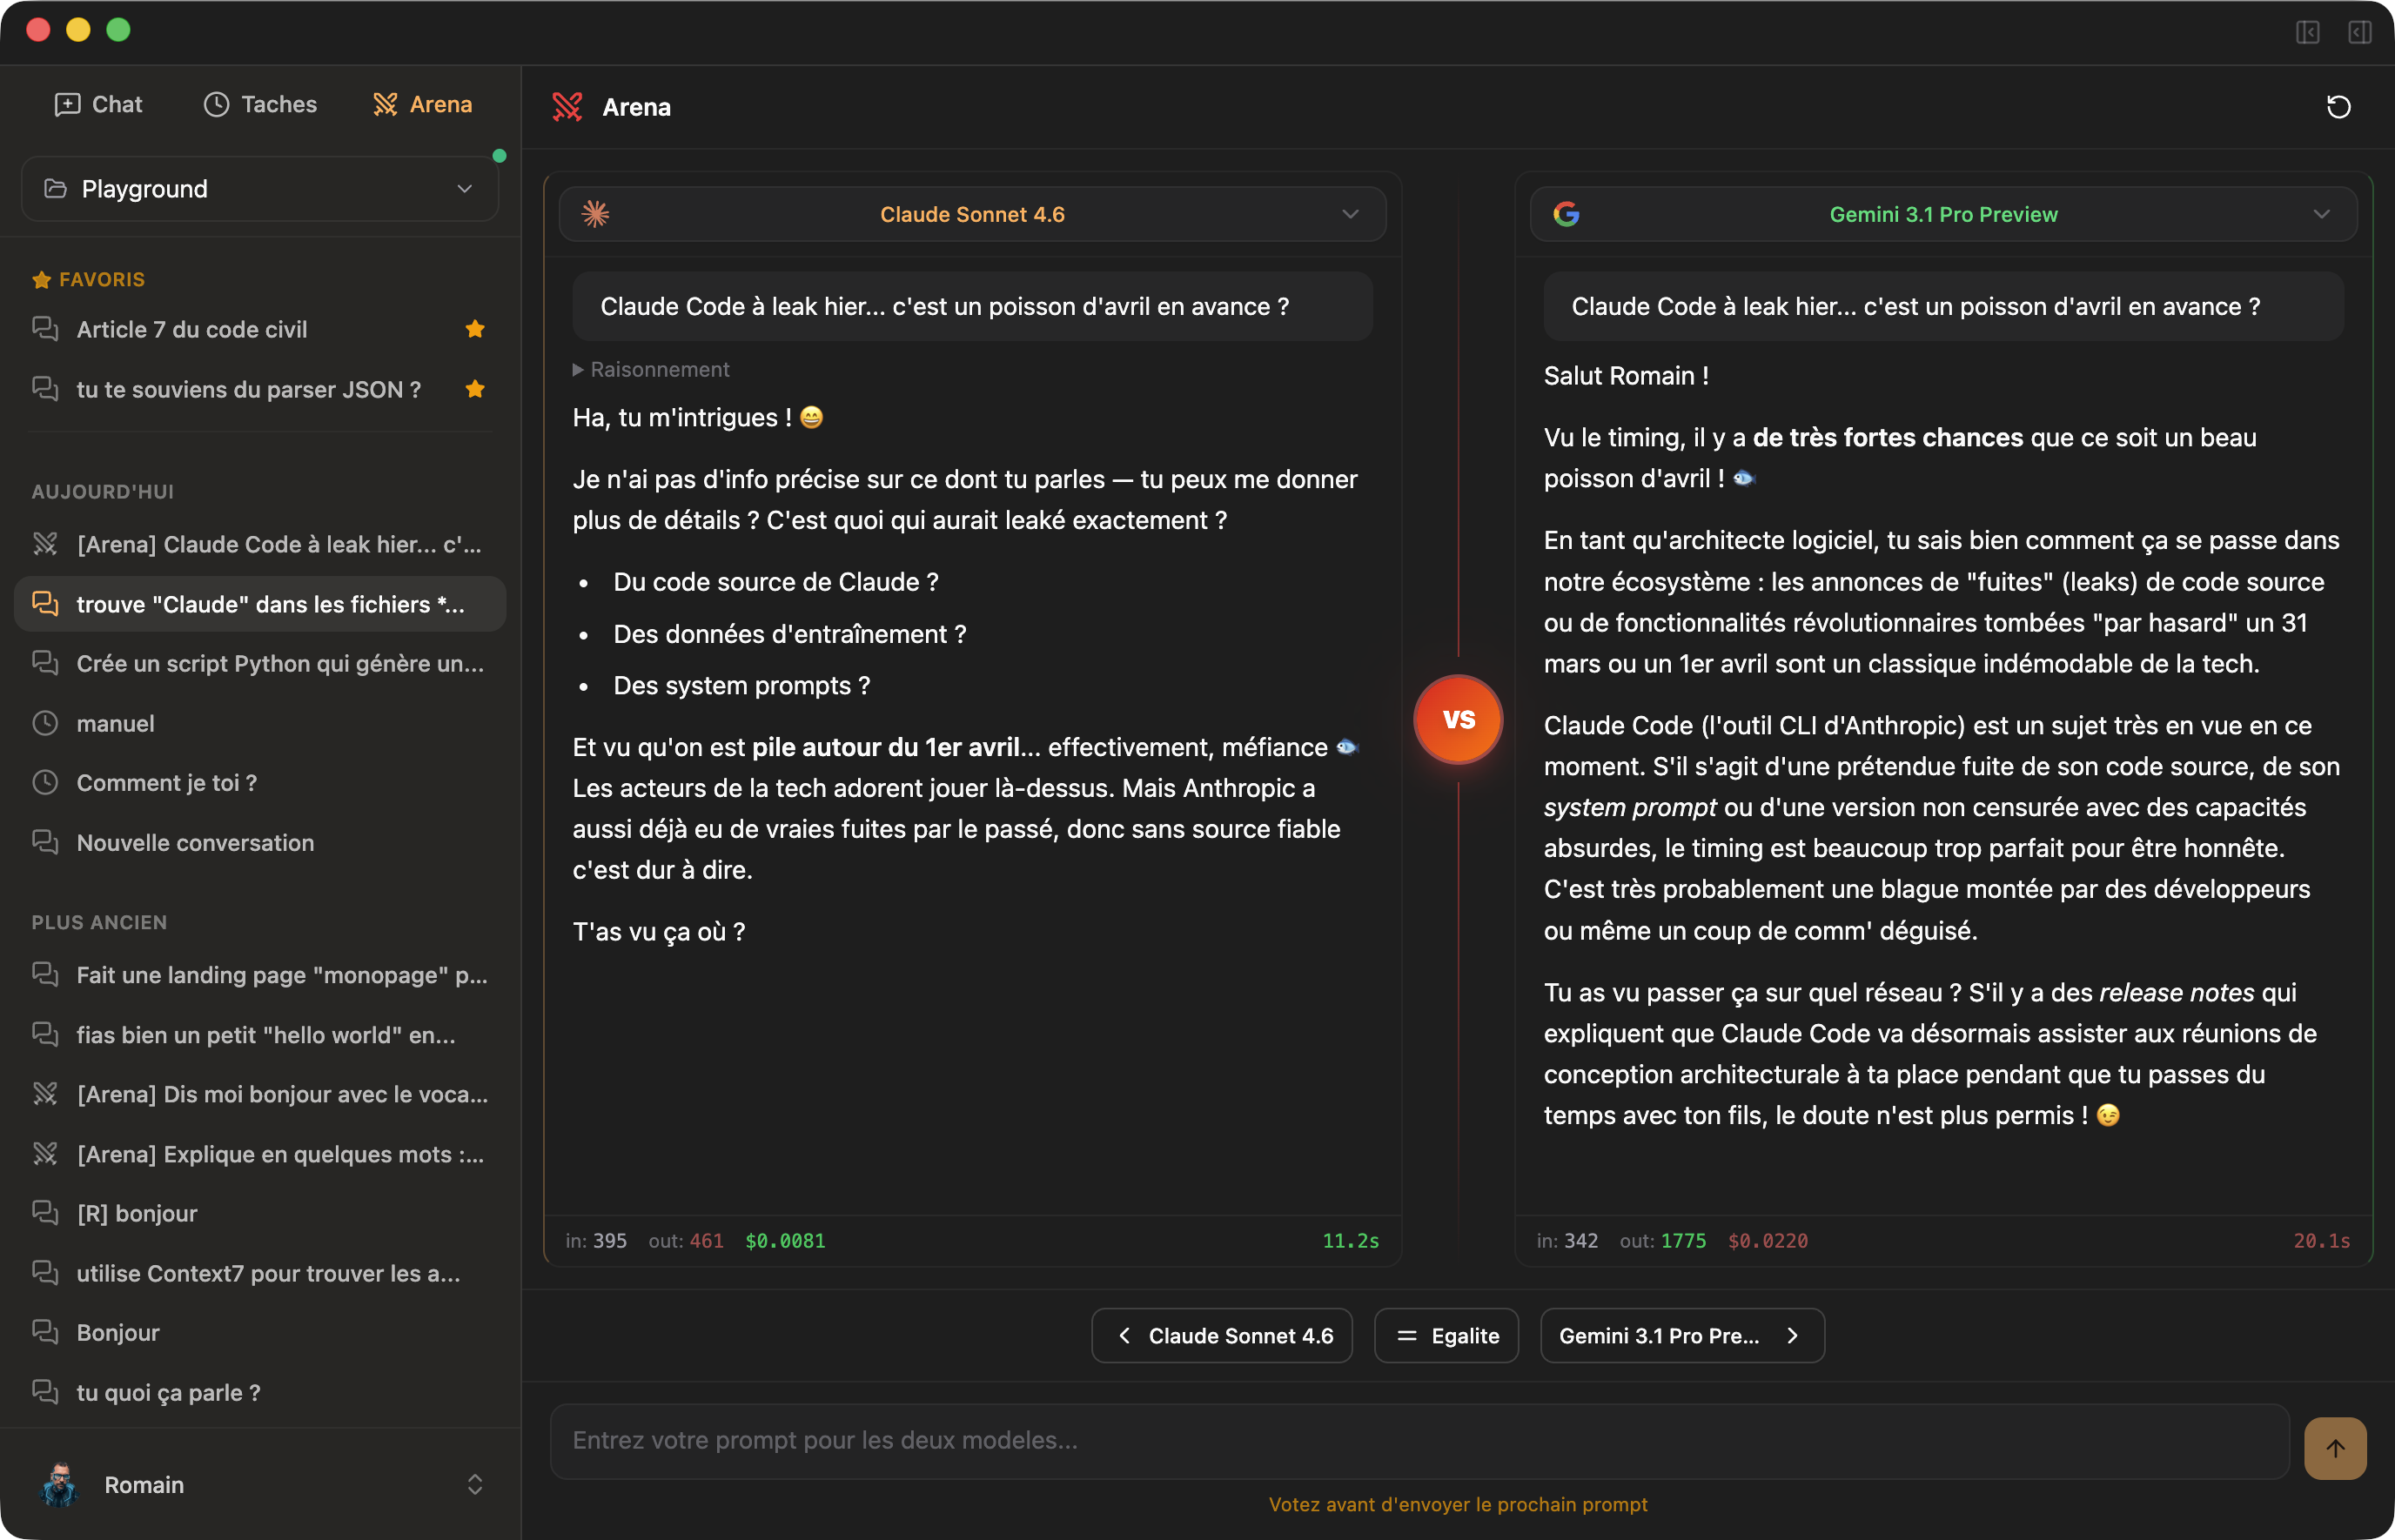The image size is (2395, 1540).
Task: Click the Claude starburst logo icon
Action: coord(596,214)
